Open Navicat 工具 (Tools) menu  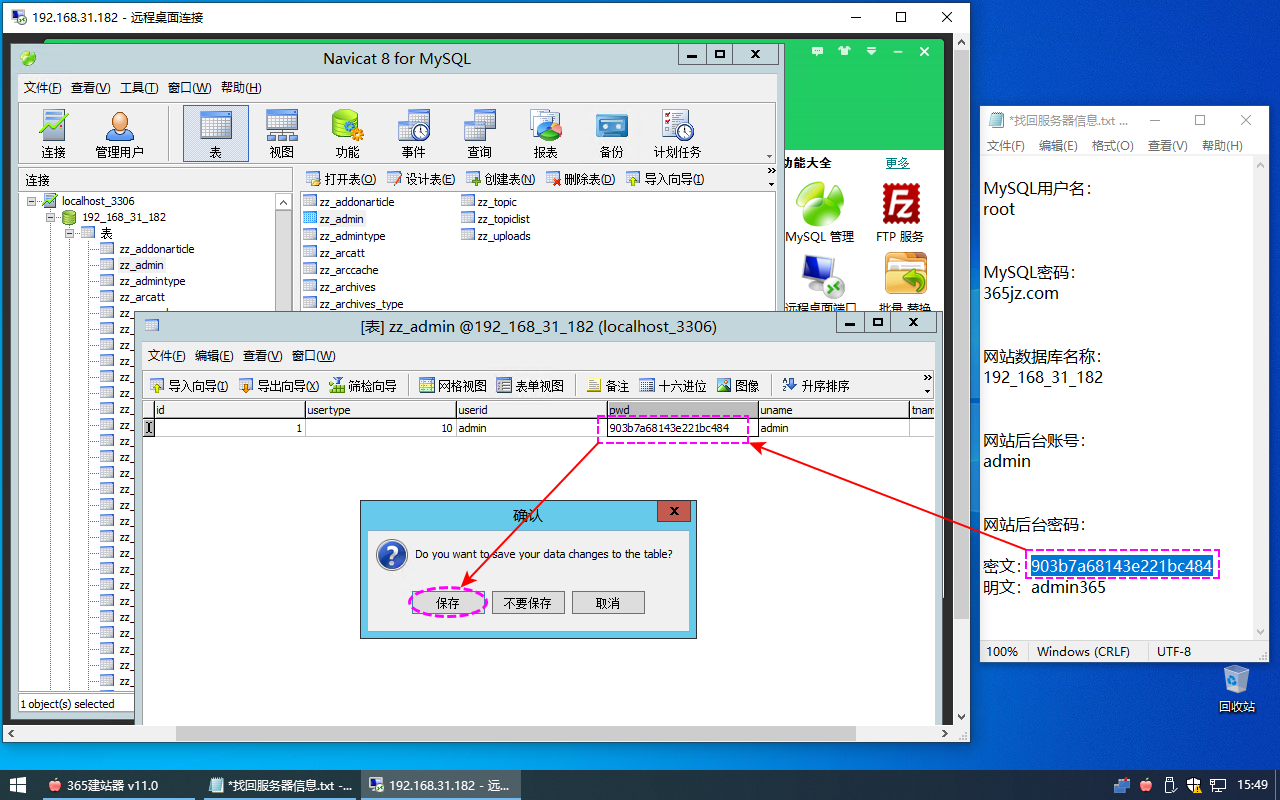[139, 88]
